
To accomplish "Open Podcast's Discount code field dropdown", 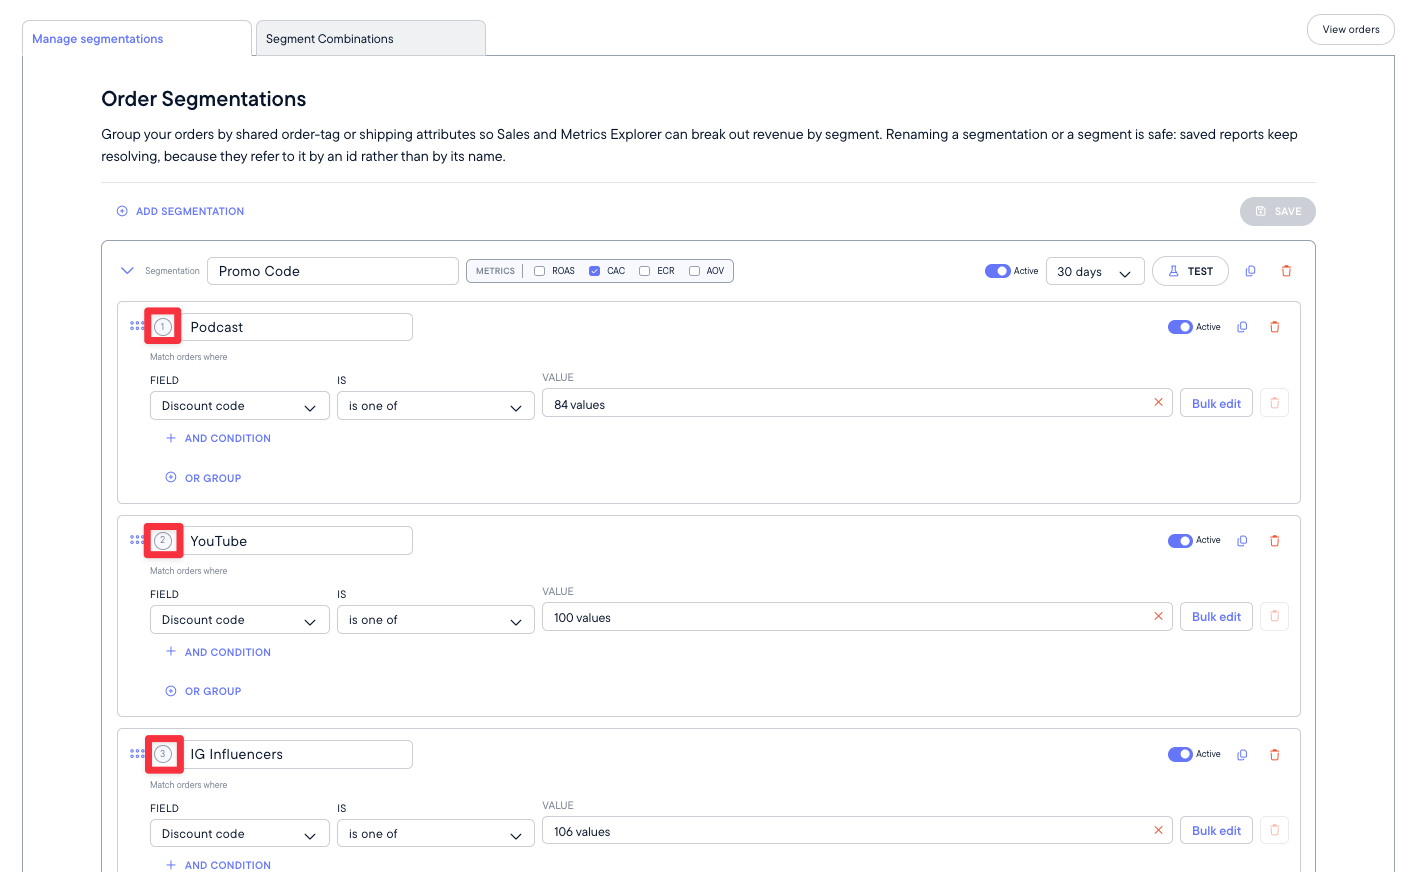I will click(x=240, y=406).
